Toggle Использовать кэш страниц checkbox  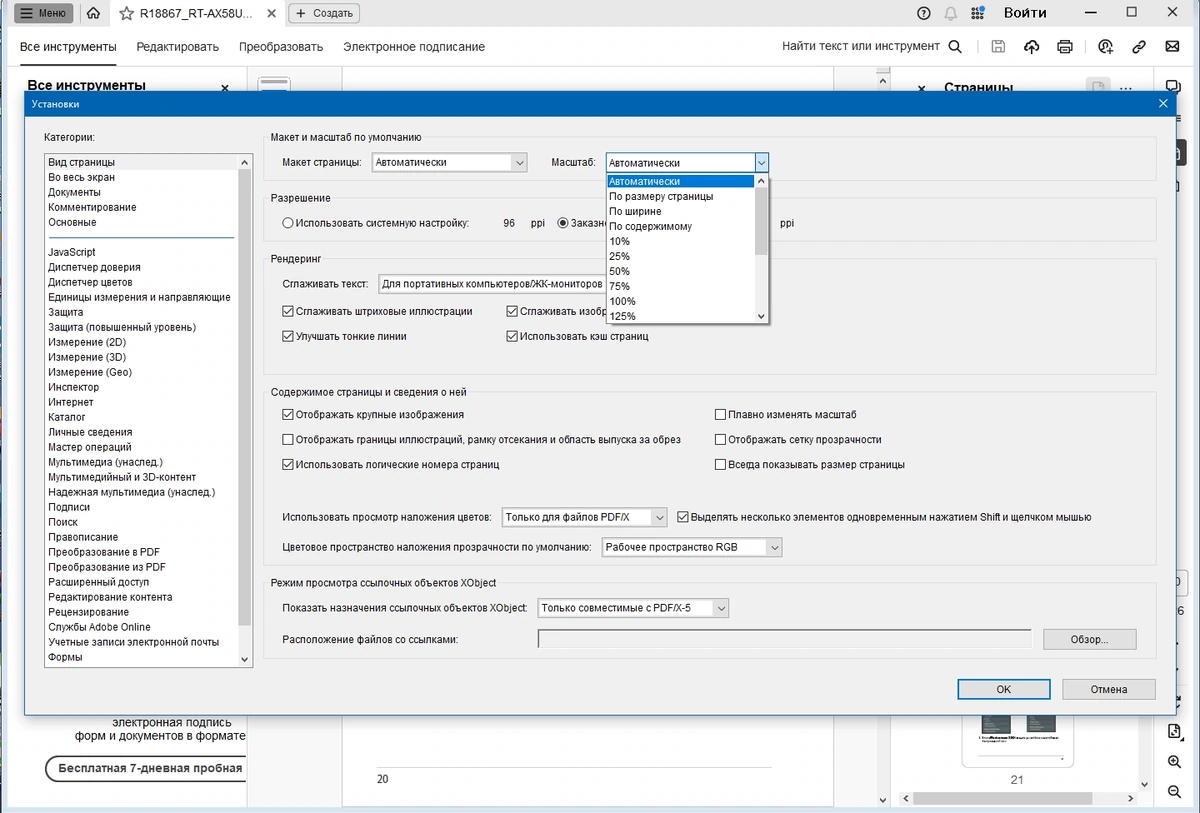[512, 337]
